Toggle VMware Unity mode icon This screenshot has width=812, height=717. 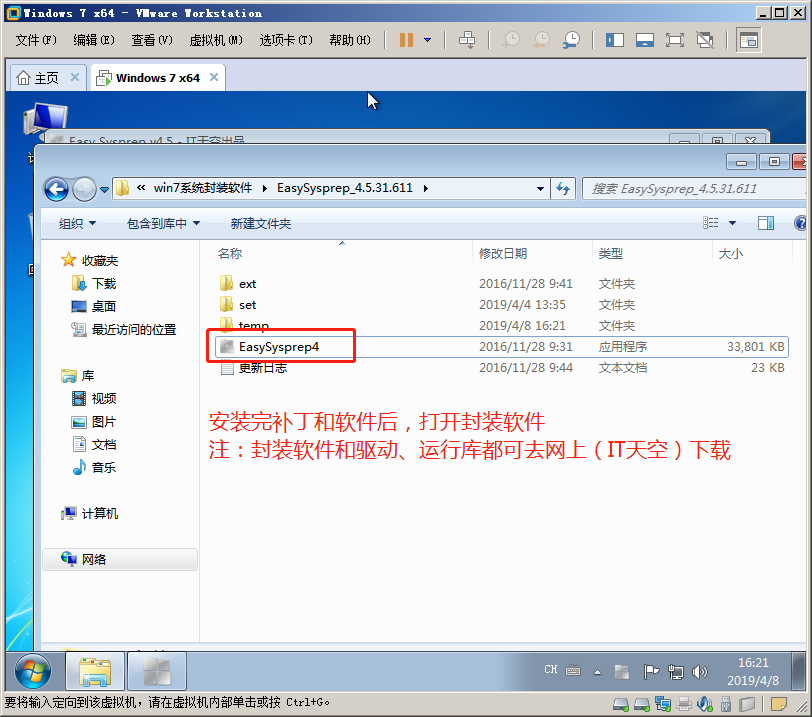(x=705, y=40)
